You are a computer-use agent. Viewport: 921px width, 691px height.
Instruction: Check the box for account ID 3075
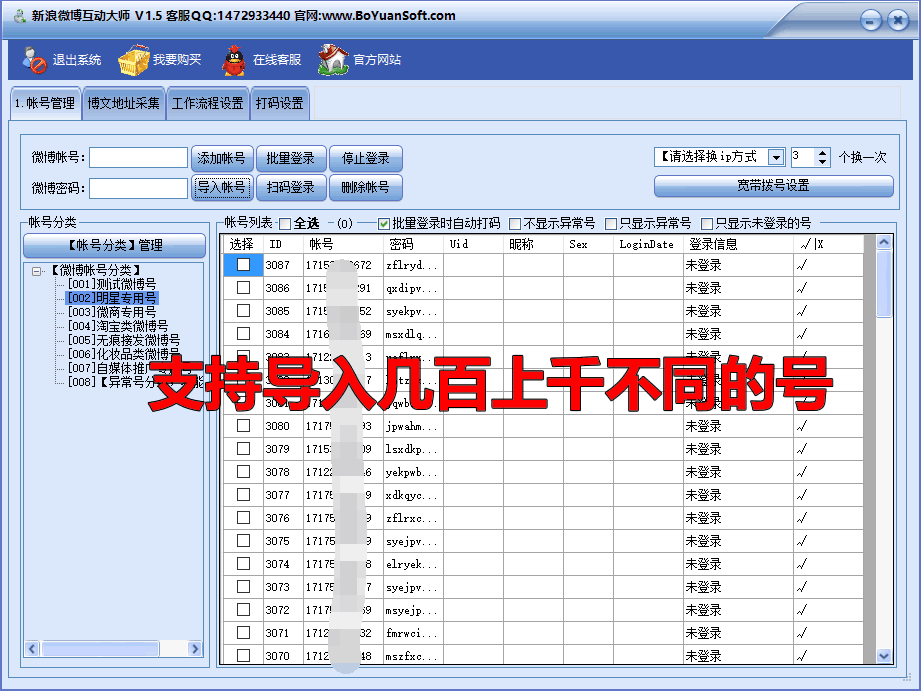pyautogui.click(x=243, y=541)
